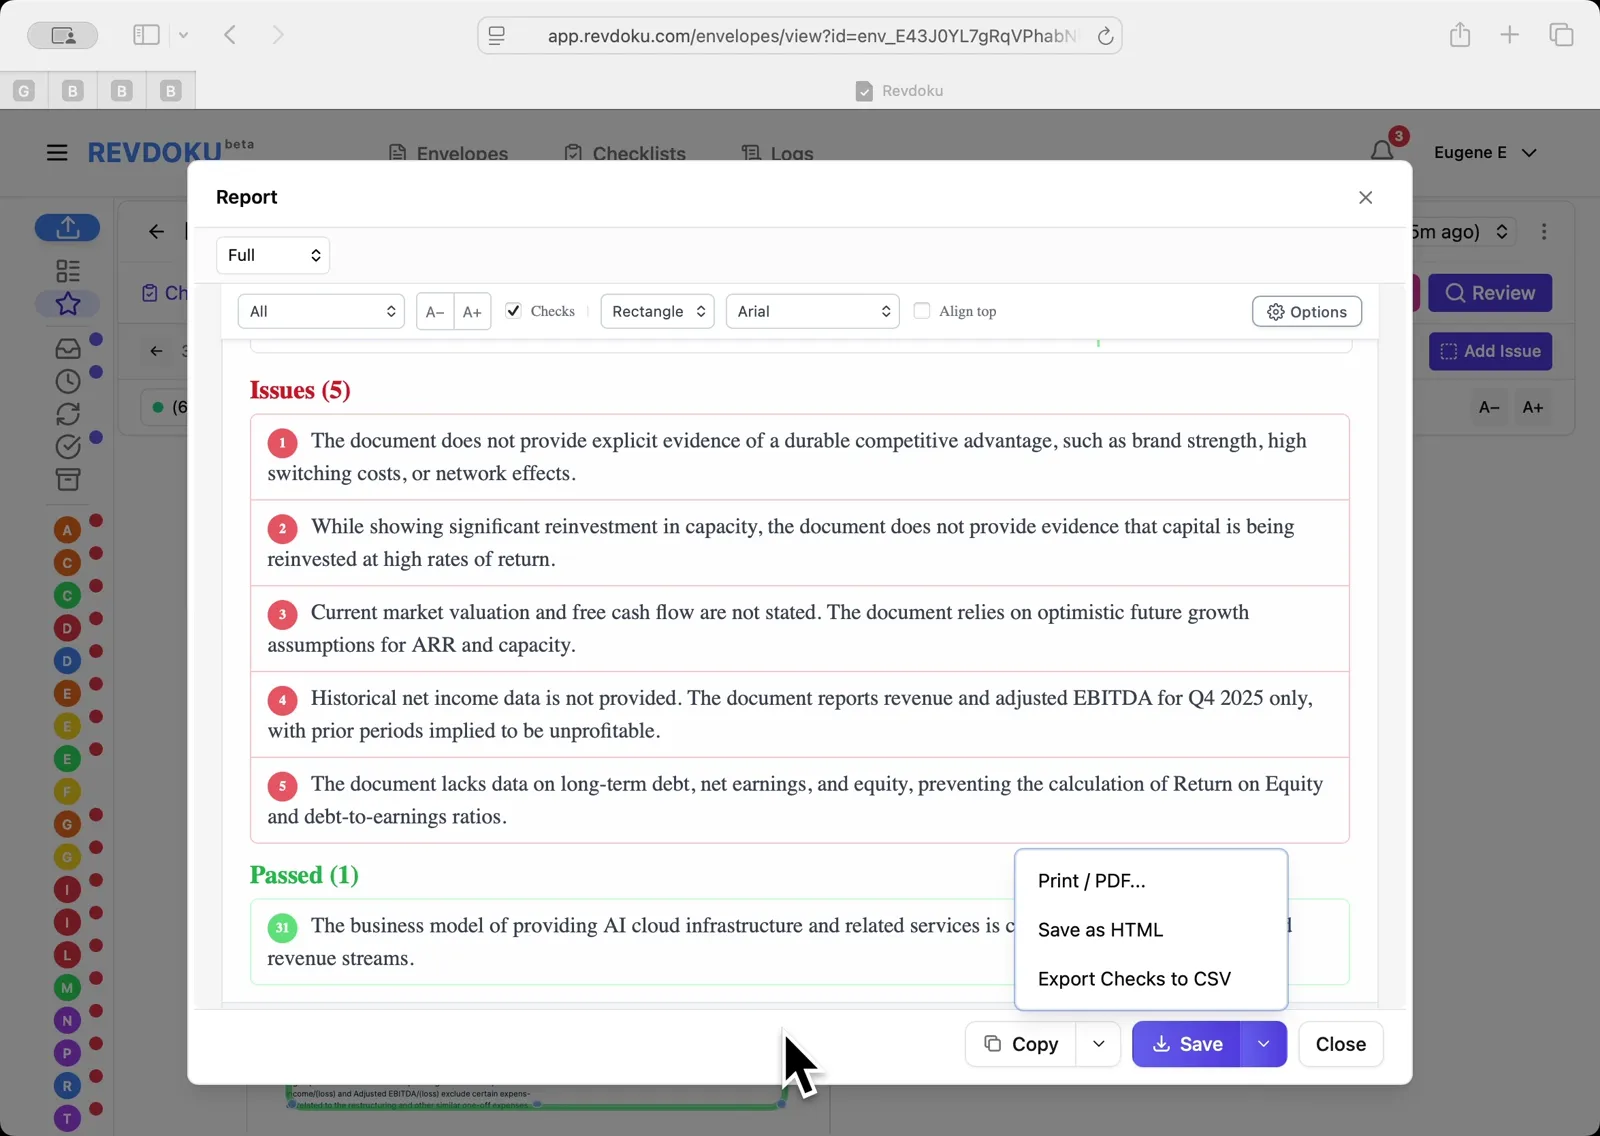Open the Save button's chevron dropdown
Image resolution: width=1600 pixels, height=1136 pixels.
click(1263, 1044)
